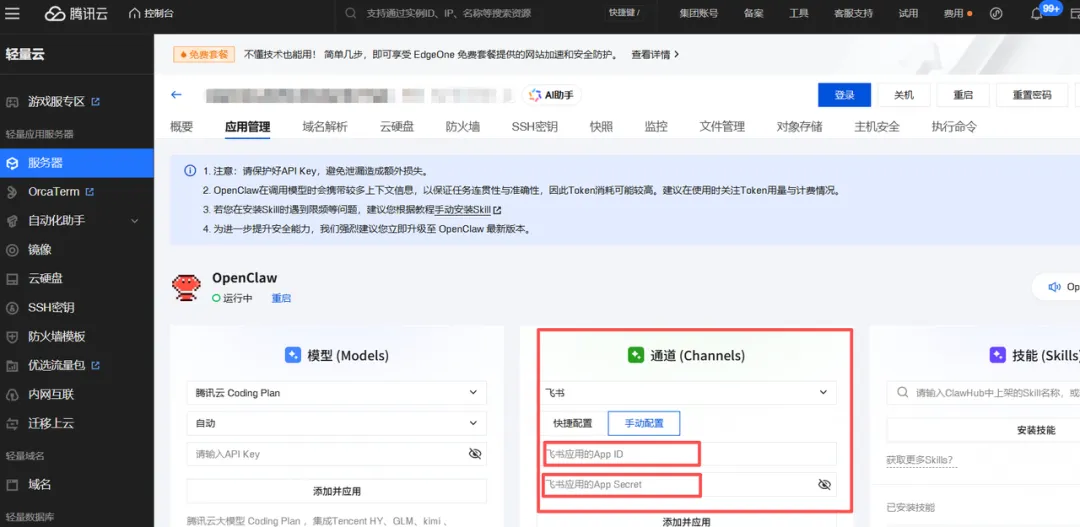Click the 获取更多Skills? link
The image size is (1080, 527).
click(920, 459)
